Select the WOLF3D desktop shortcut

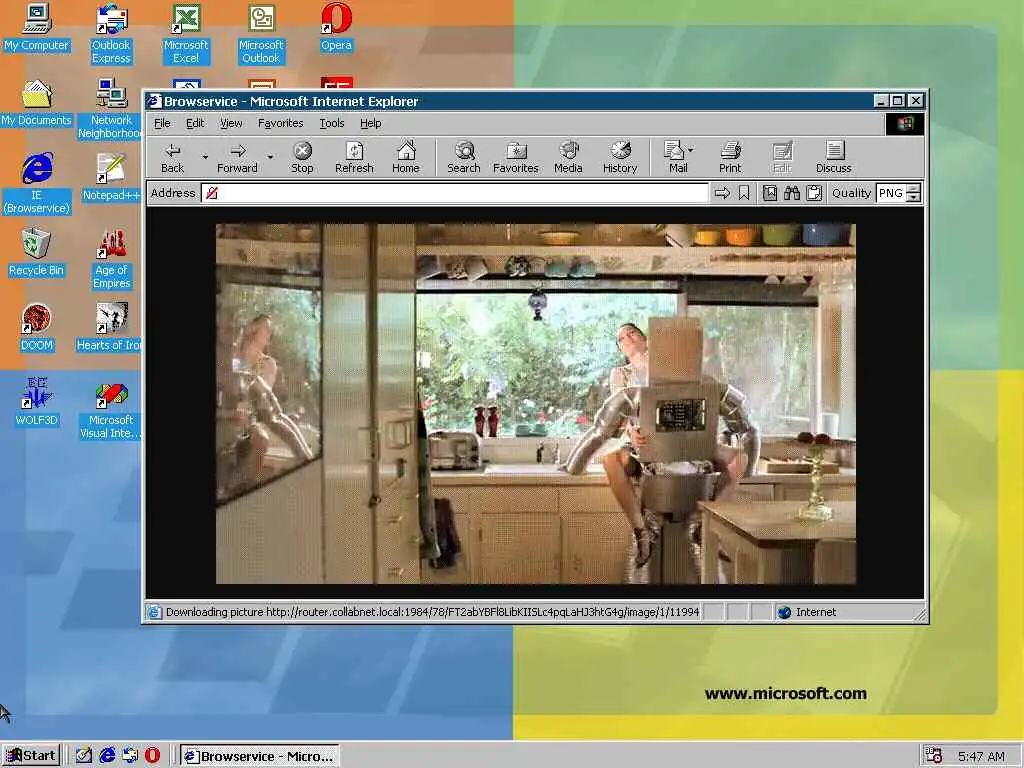click(37, 402)
